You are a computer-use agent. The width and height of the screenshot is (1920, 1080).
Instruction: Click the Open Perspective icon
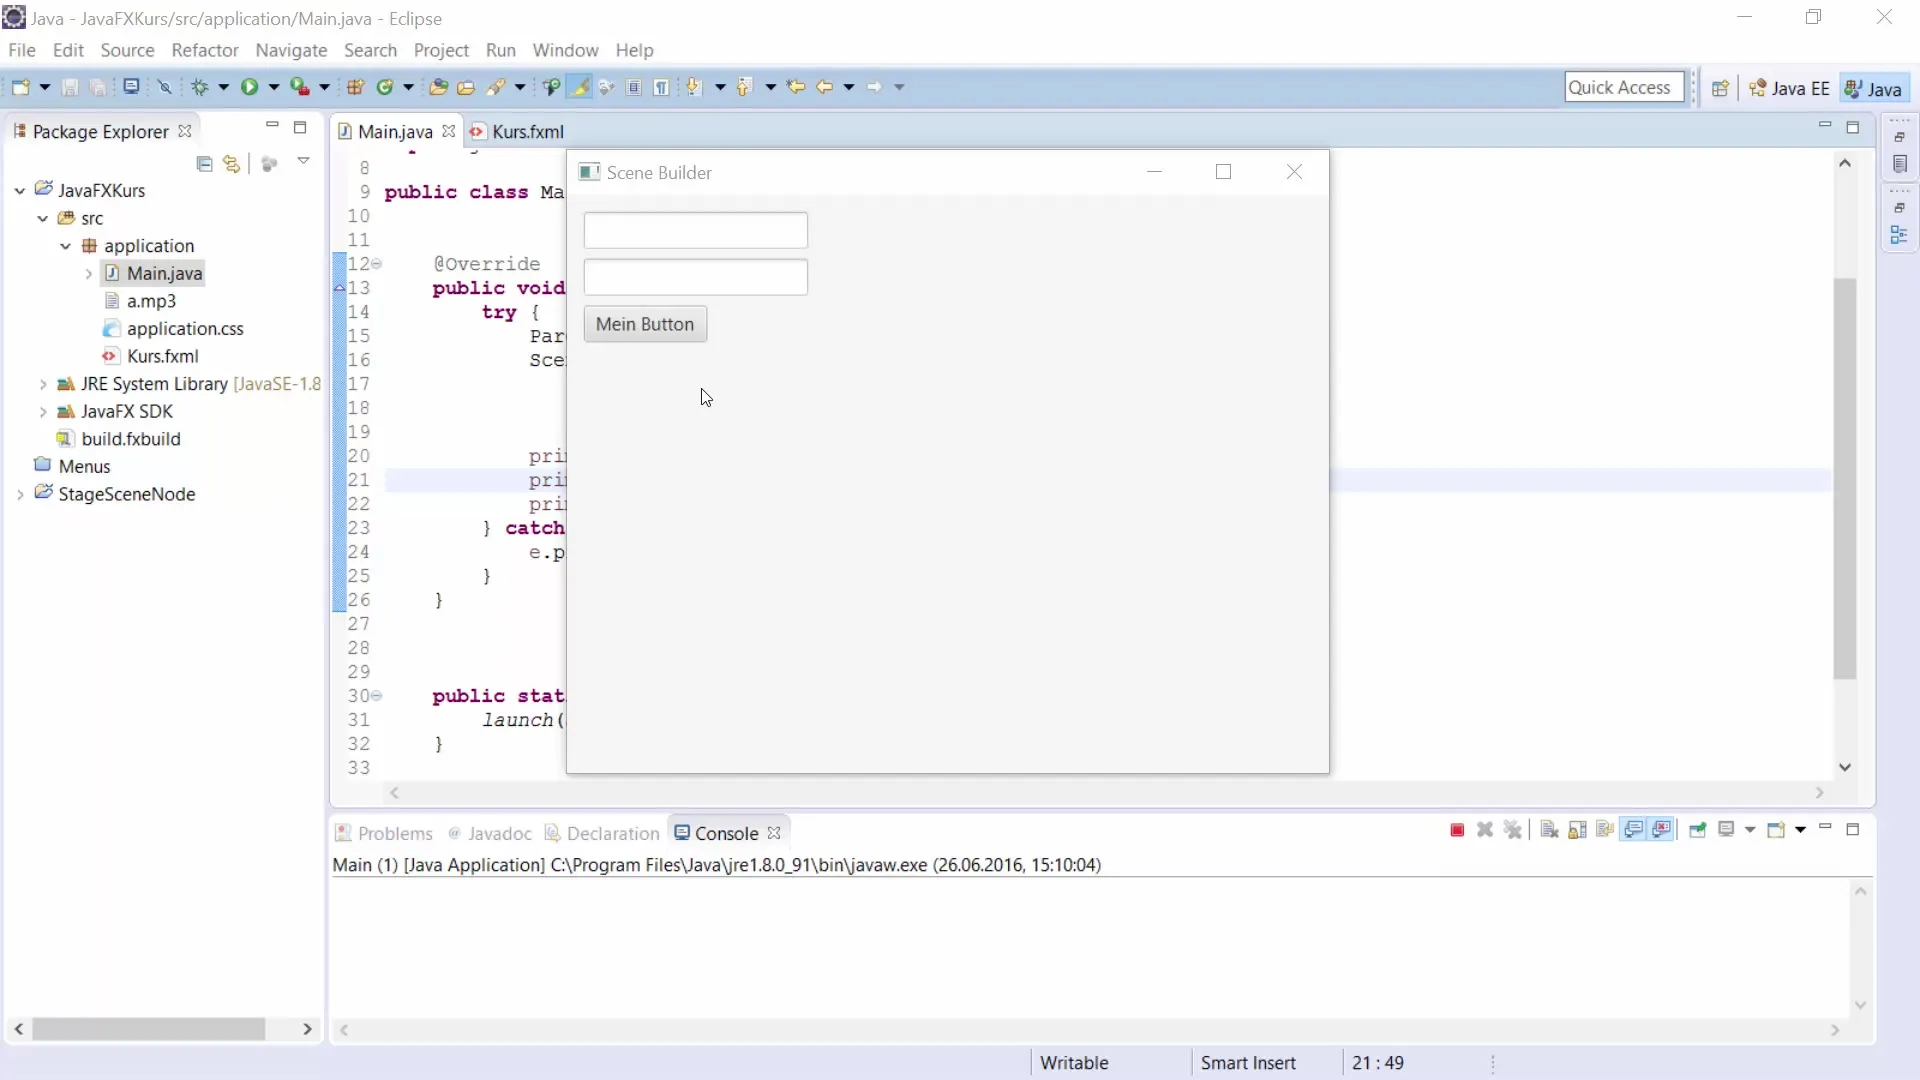(x=1720, y=88)
